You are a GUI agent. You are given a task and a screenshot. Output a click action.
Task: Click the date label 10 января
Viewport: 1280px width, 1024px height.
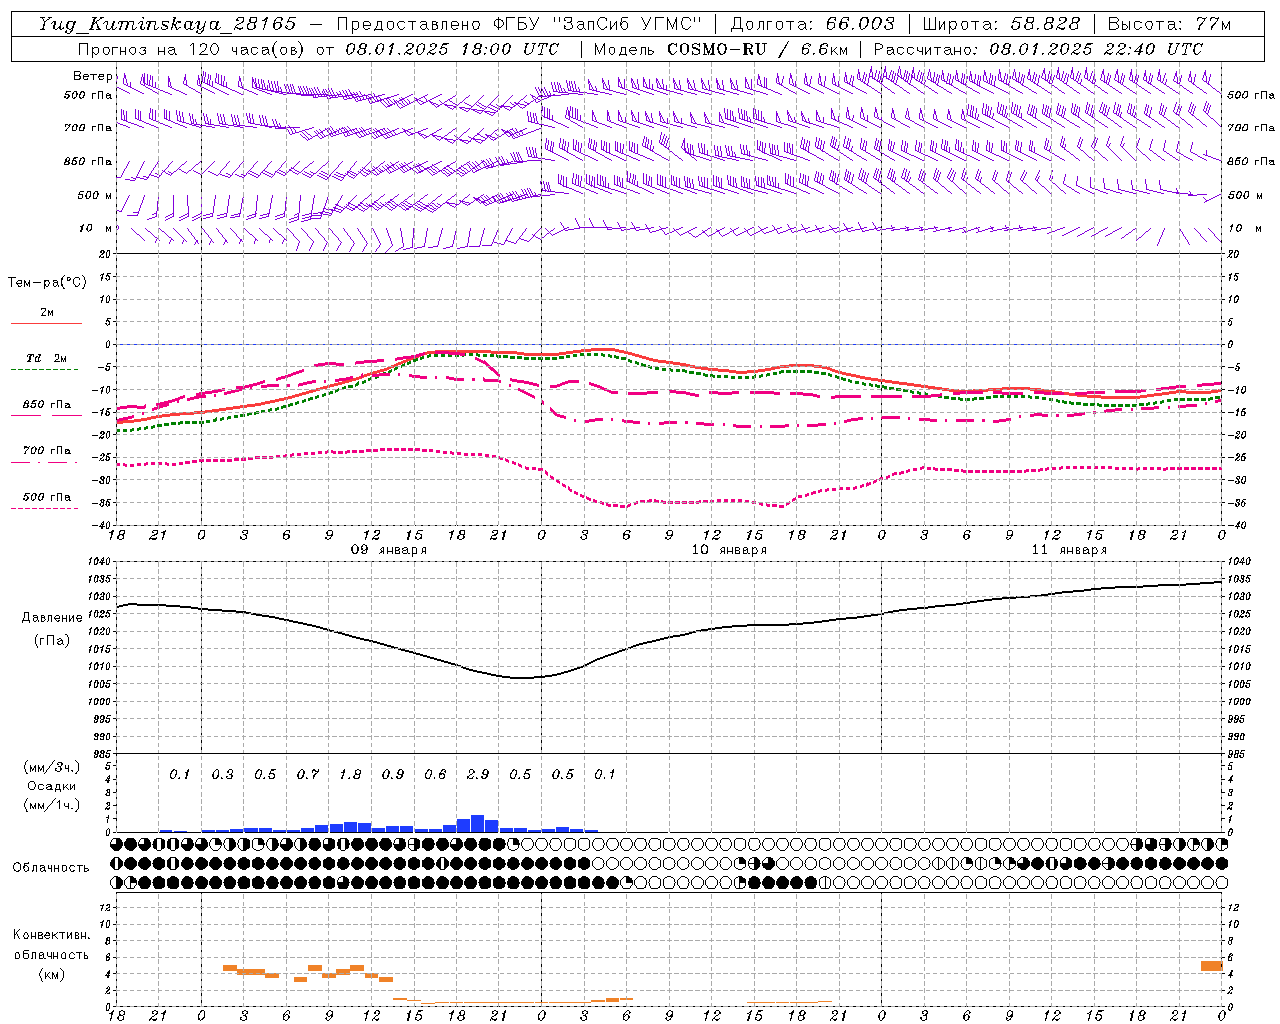[x=729, y=550]
